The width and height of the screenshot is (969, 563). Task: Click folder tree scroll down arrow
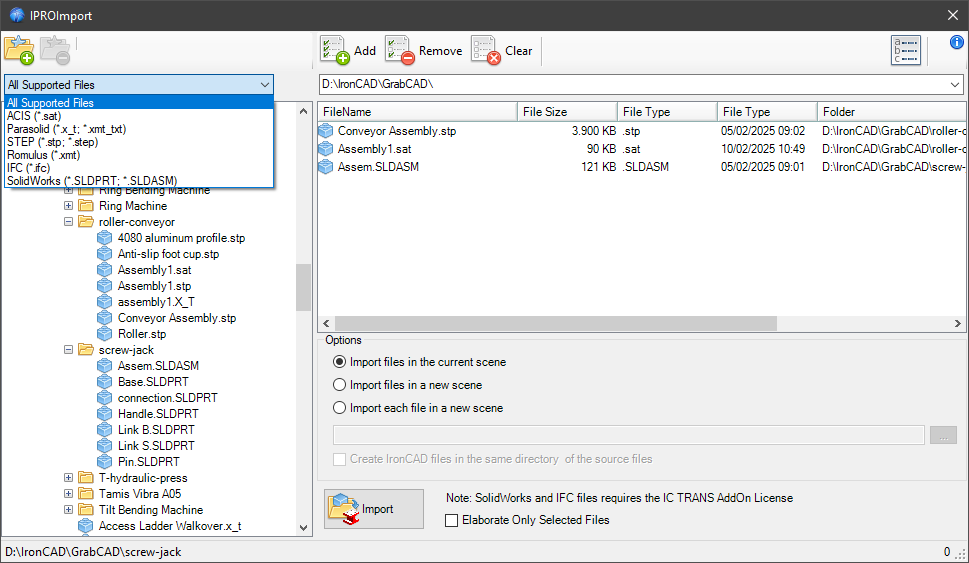point(303,528)
